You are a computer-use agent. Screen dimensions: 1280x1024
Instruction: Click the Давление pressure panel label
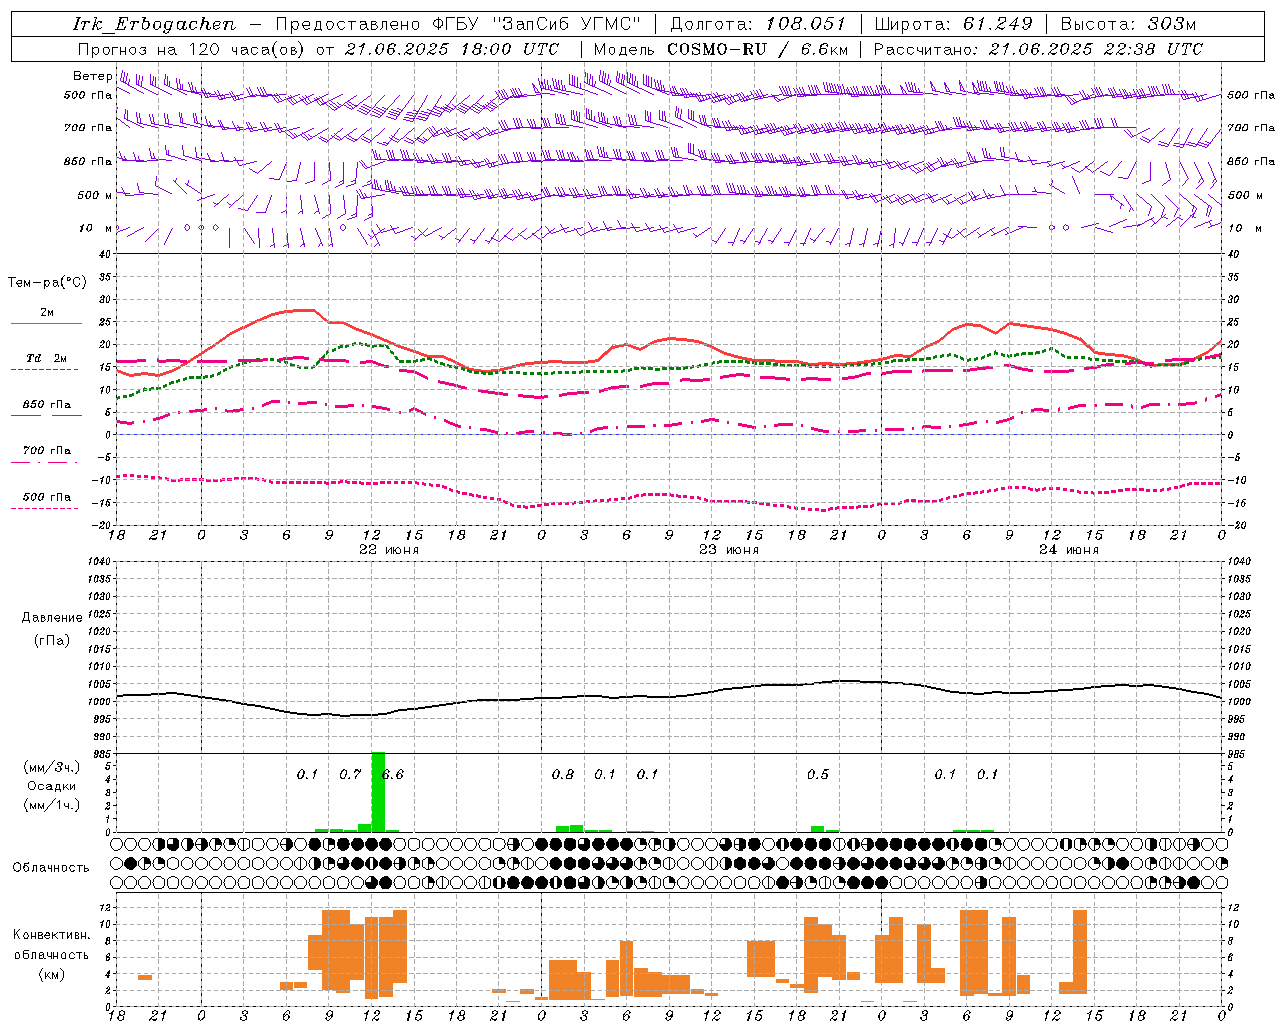point(52,618)
